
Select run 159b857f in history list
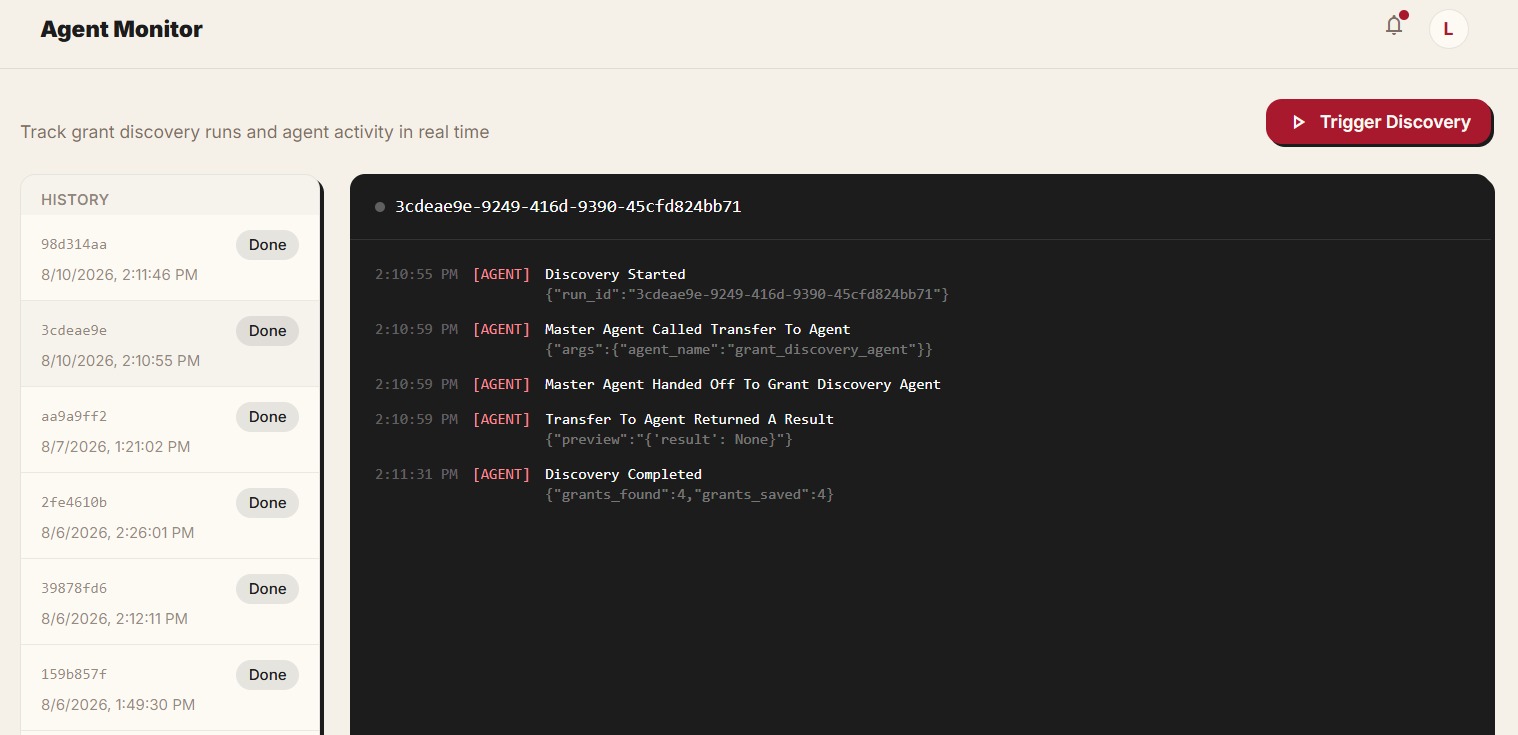pyautogui.click(x=170, y=688)
